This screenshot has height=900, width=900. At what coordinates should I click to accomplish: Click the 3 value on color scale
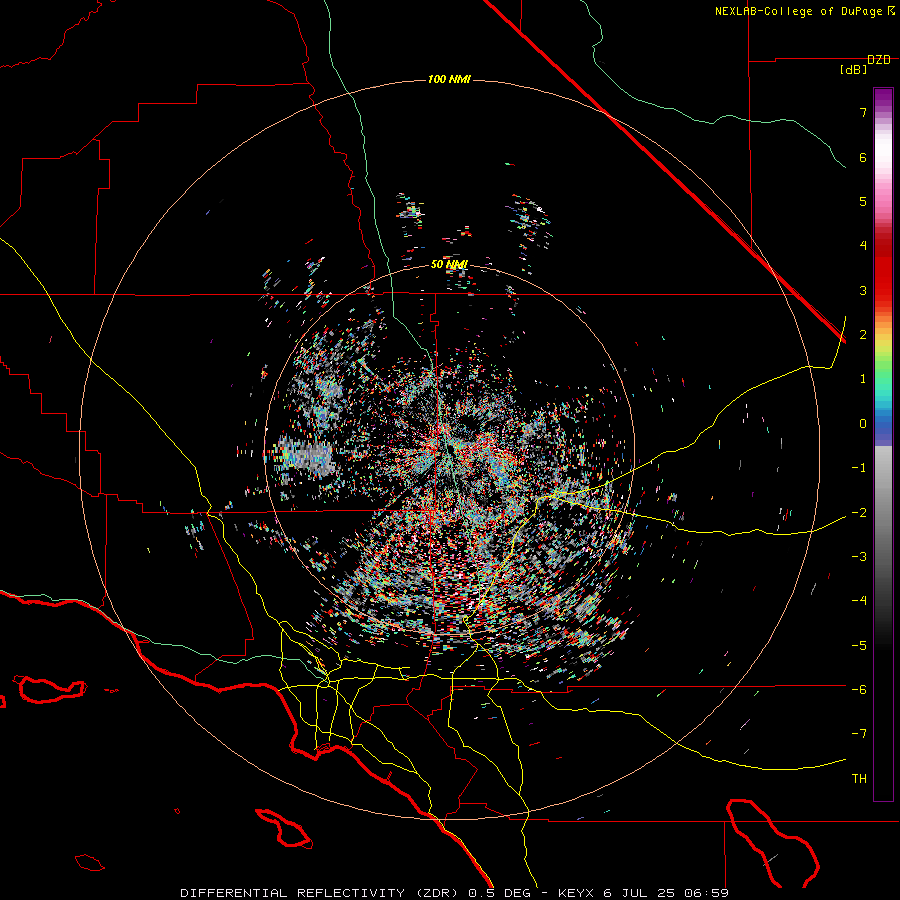(x=863, y=290)
